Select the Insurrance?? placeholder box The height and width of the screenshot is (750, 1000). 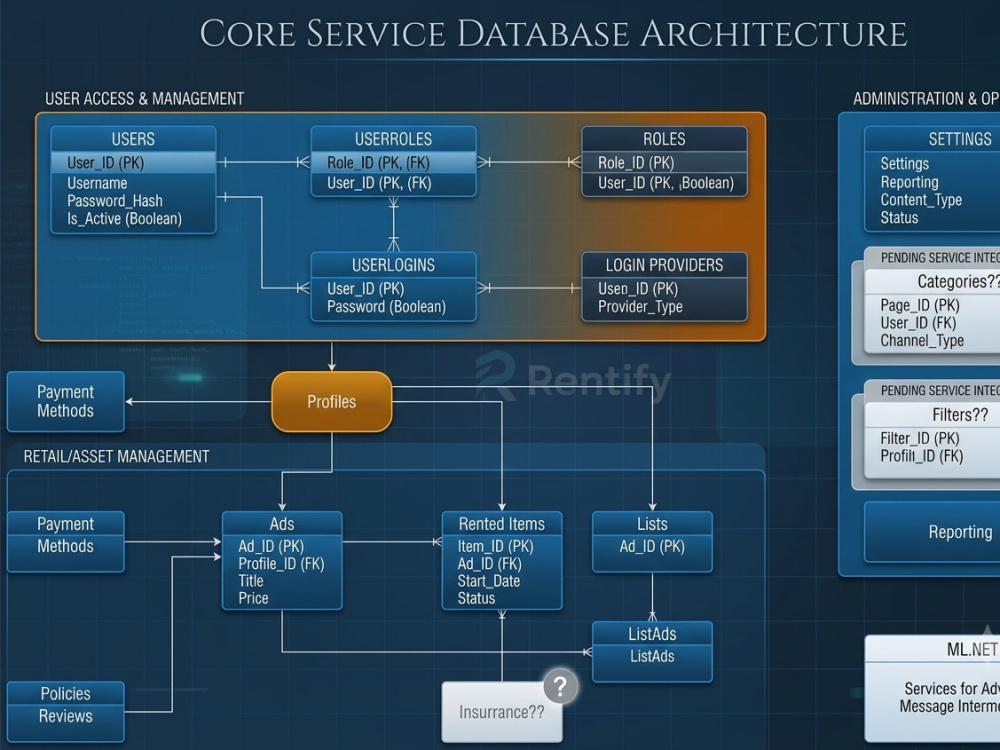click(x=502, y=712)
